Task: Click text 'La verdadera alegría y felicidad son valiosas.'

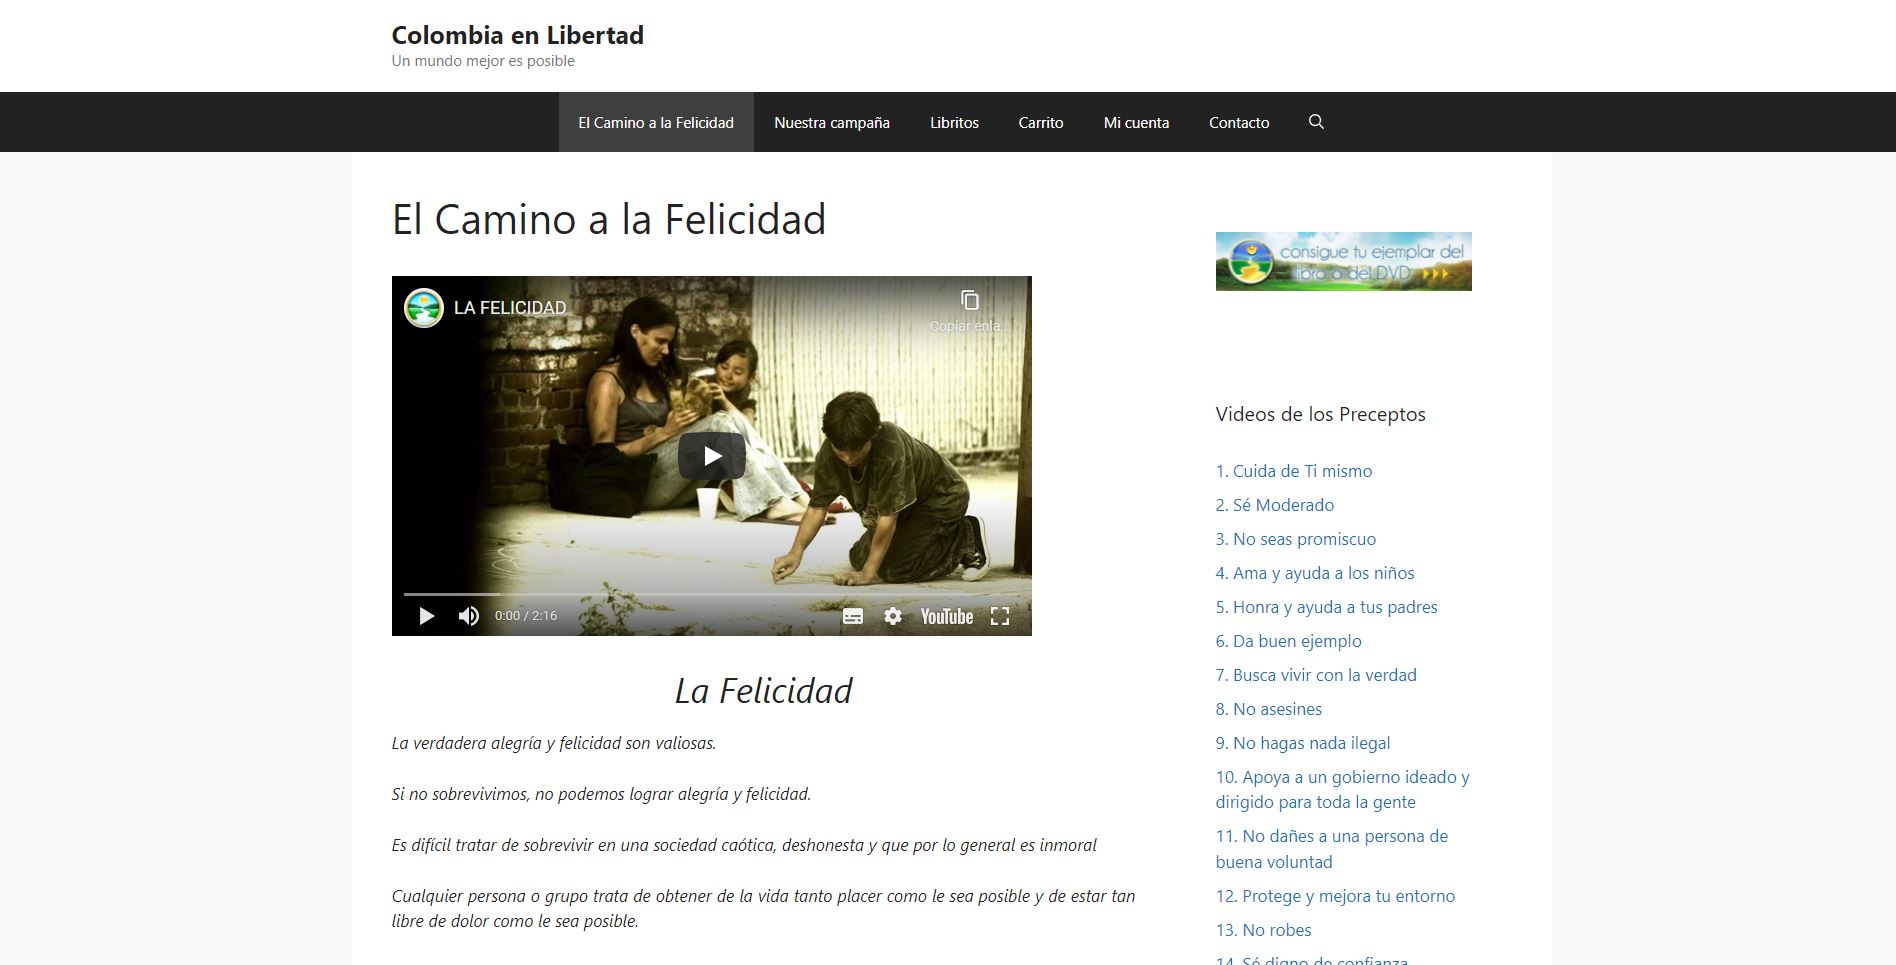Action: pyautogui.click(x=554, y=743)
